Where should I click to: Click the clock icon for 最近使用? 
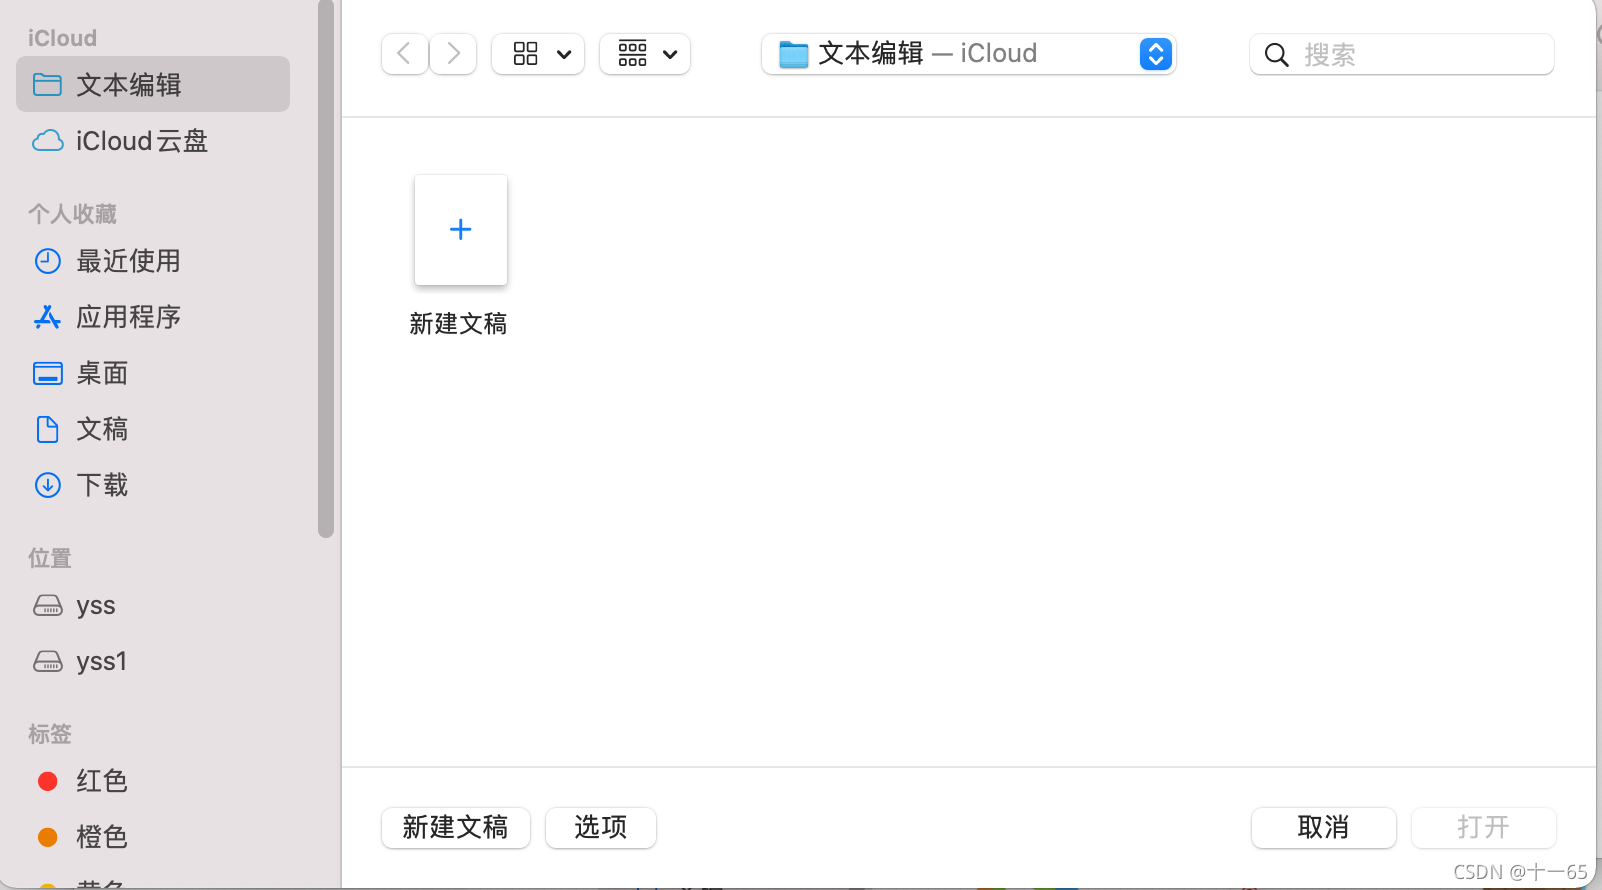coord(47,261)
